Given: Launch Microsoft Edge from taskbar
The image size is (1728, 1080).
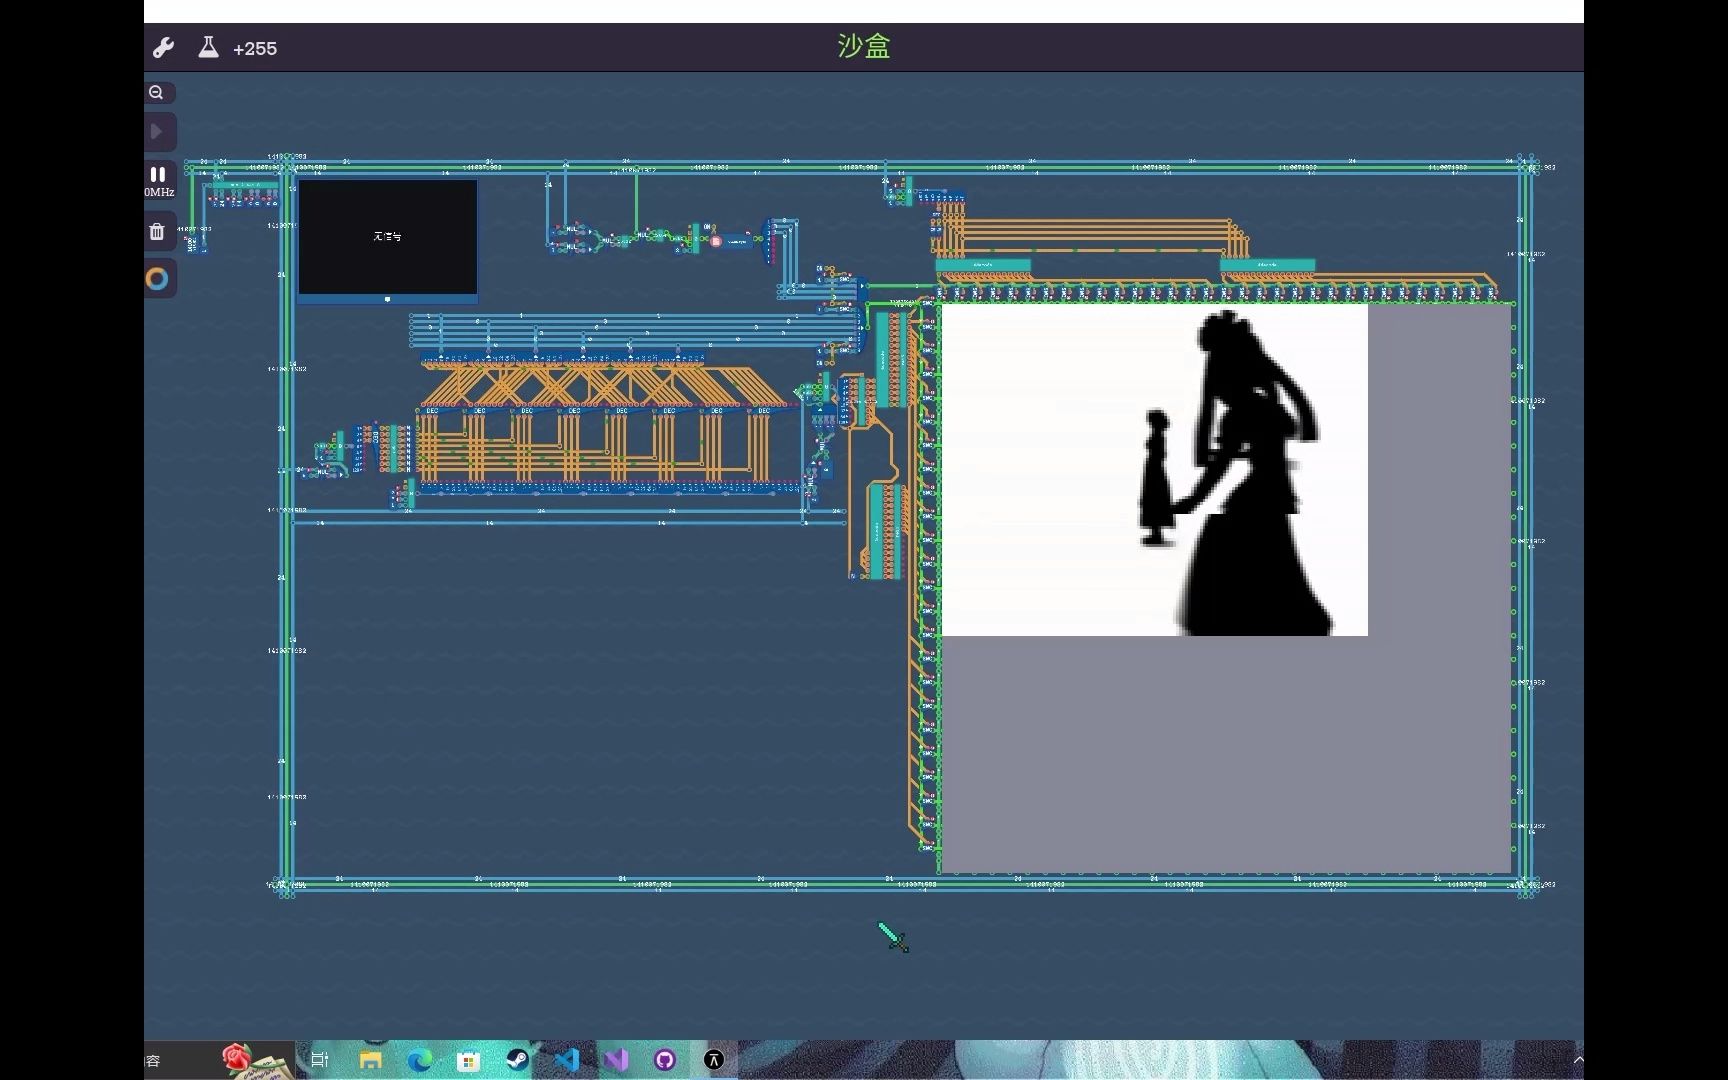Looking at the screenshot, I should 420,1060.
